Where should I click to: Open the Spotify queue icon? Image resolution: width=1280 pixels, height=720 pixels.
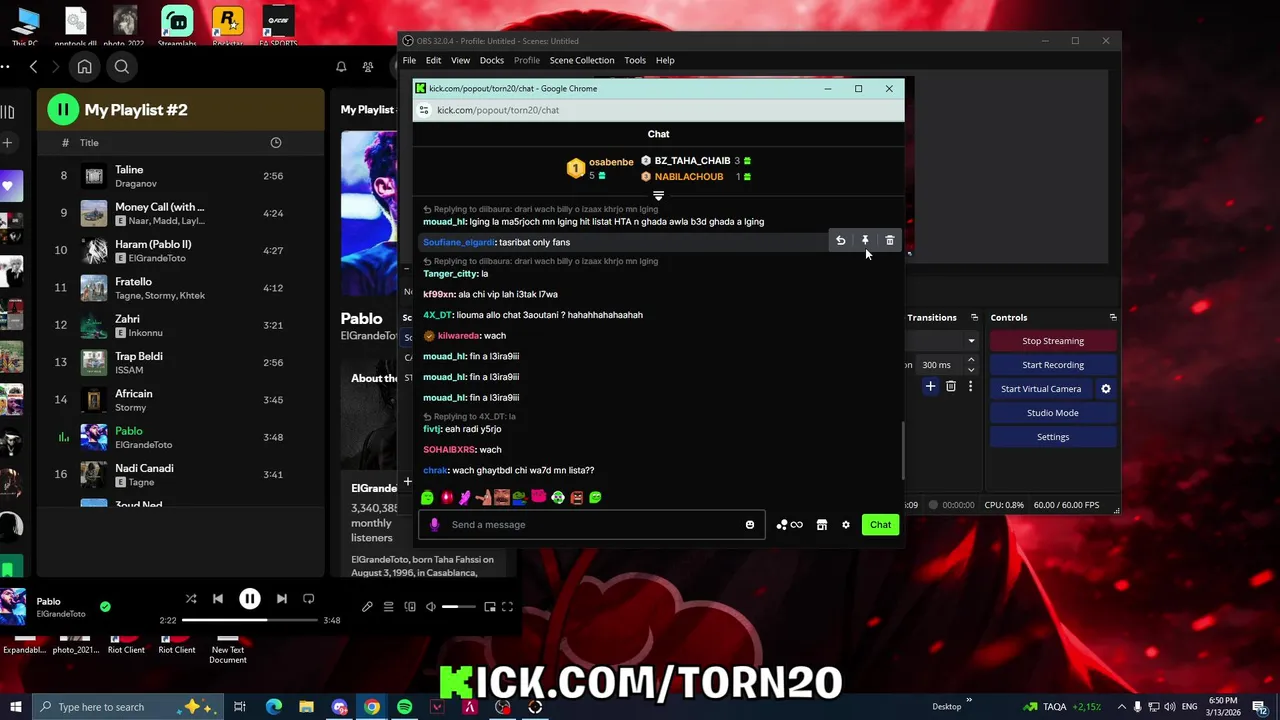tap(389, 607)
